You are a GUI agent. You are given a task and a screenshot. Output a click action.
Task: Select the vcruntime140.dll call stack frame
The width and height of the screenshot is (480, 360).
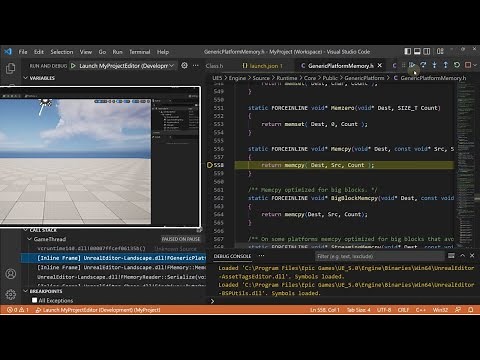click(x=113, y=248)
